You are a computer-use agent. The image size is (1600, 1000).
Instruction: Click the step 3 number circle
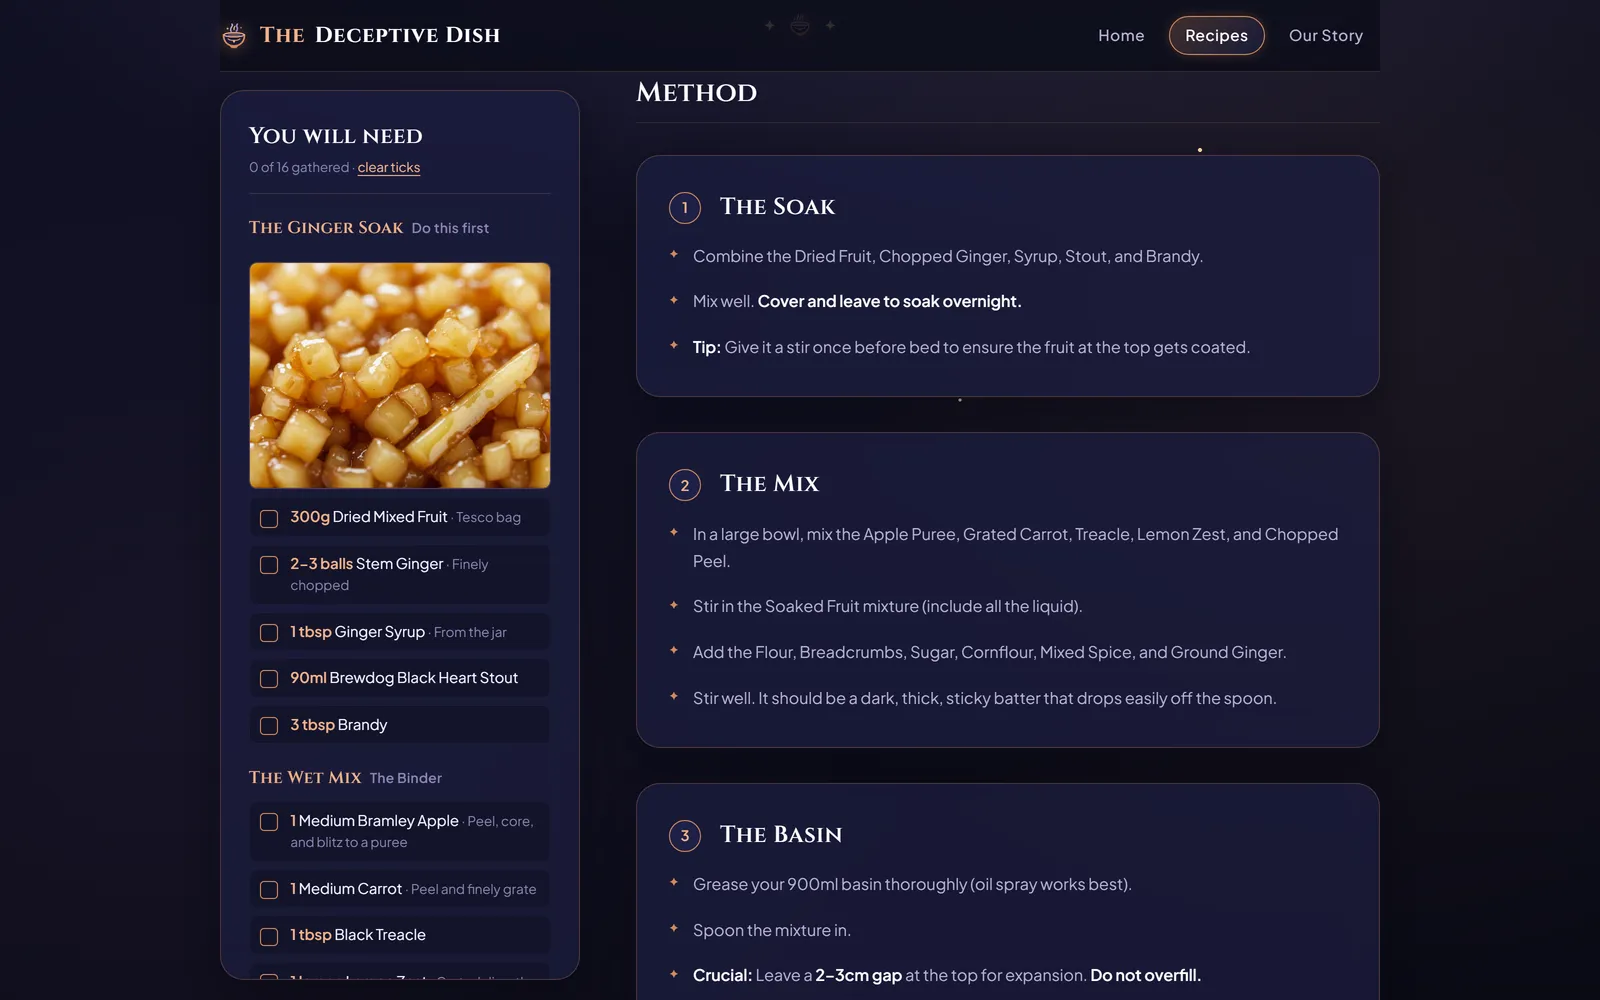pyautogui.click(x=685, y=836)
